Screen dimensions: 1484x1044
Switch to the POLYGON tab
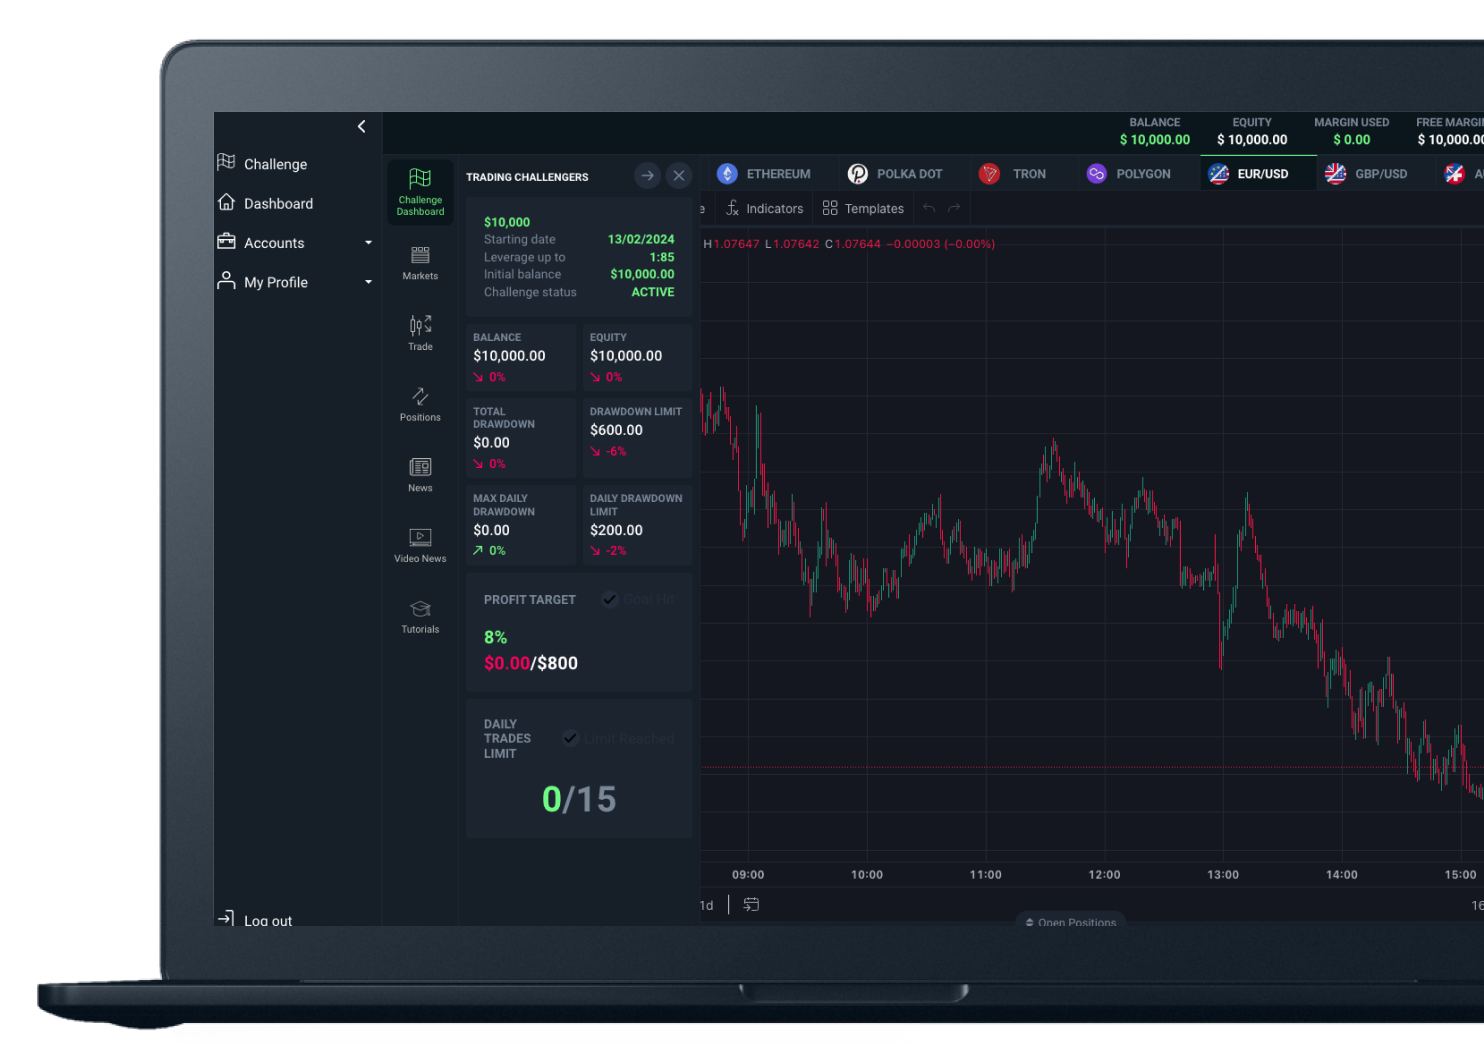pyautogui.click(x=1129, y=174)
